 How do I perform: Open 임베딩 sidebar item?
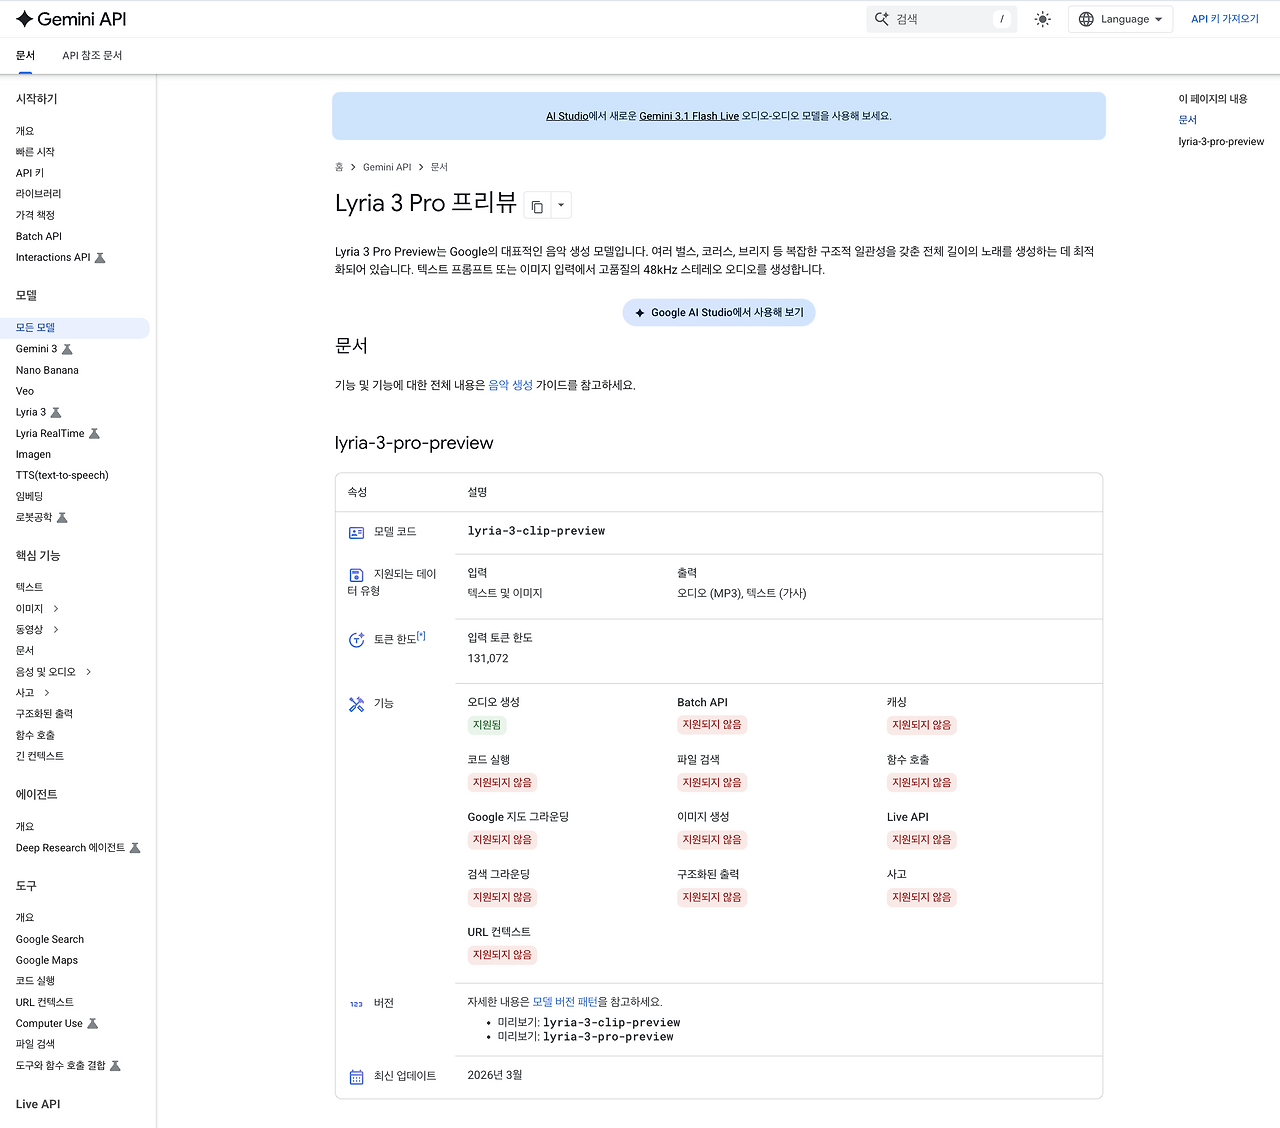coord(30,496)
